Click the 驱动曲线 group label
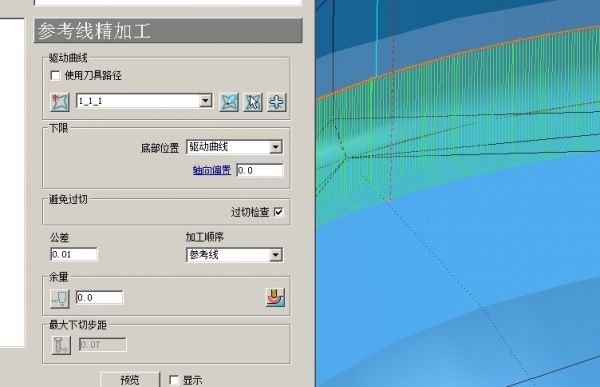This screenshot has height=387, width=600. (68, 58)
